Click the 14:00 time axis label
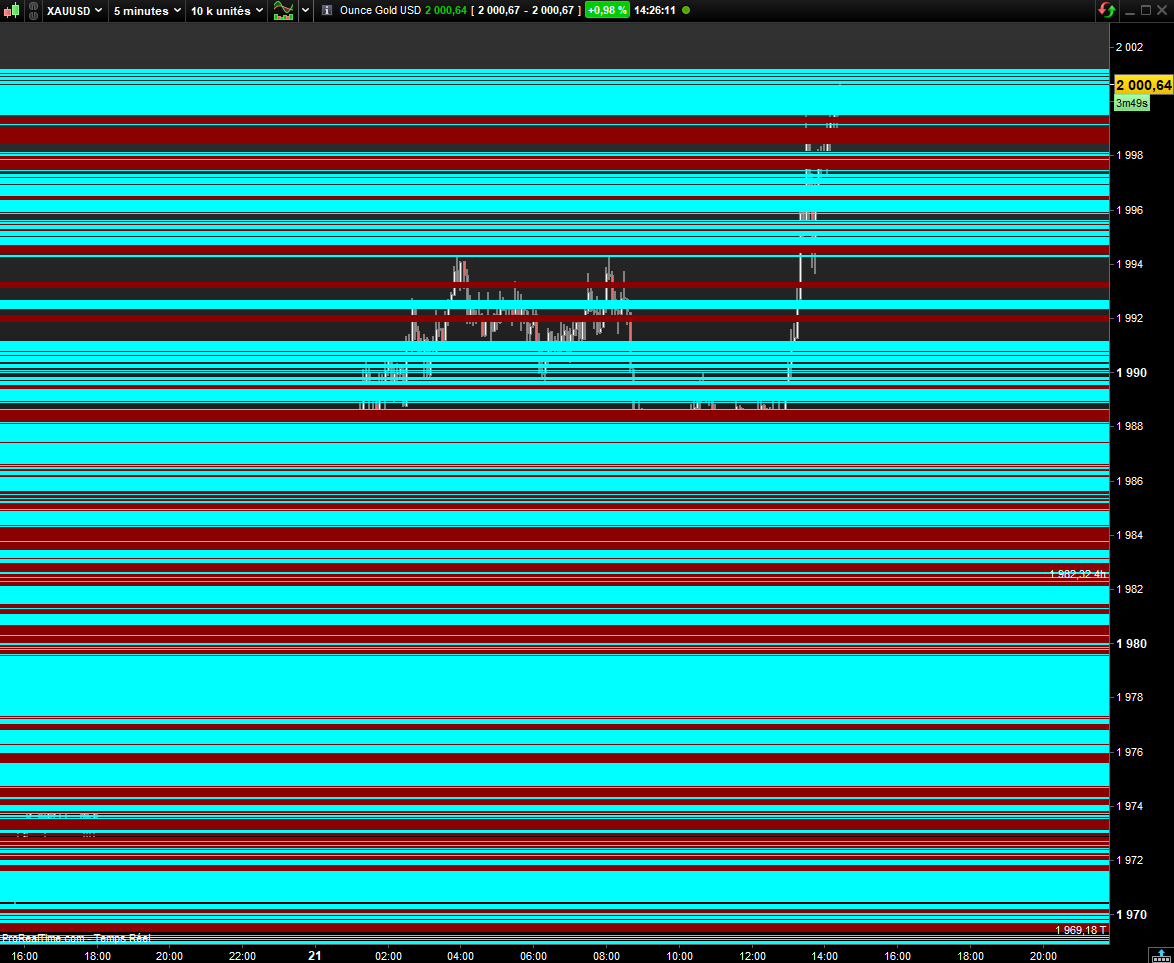Viewport: 1174px width, 963px height. (x=824, y=956)
